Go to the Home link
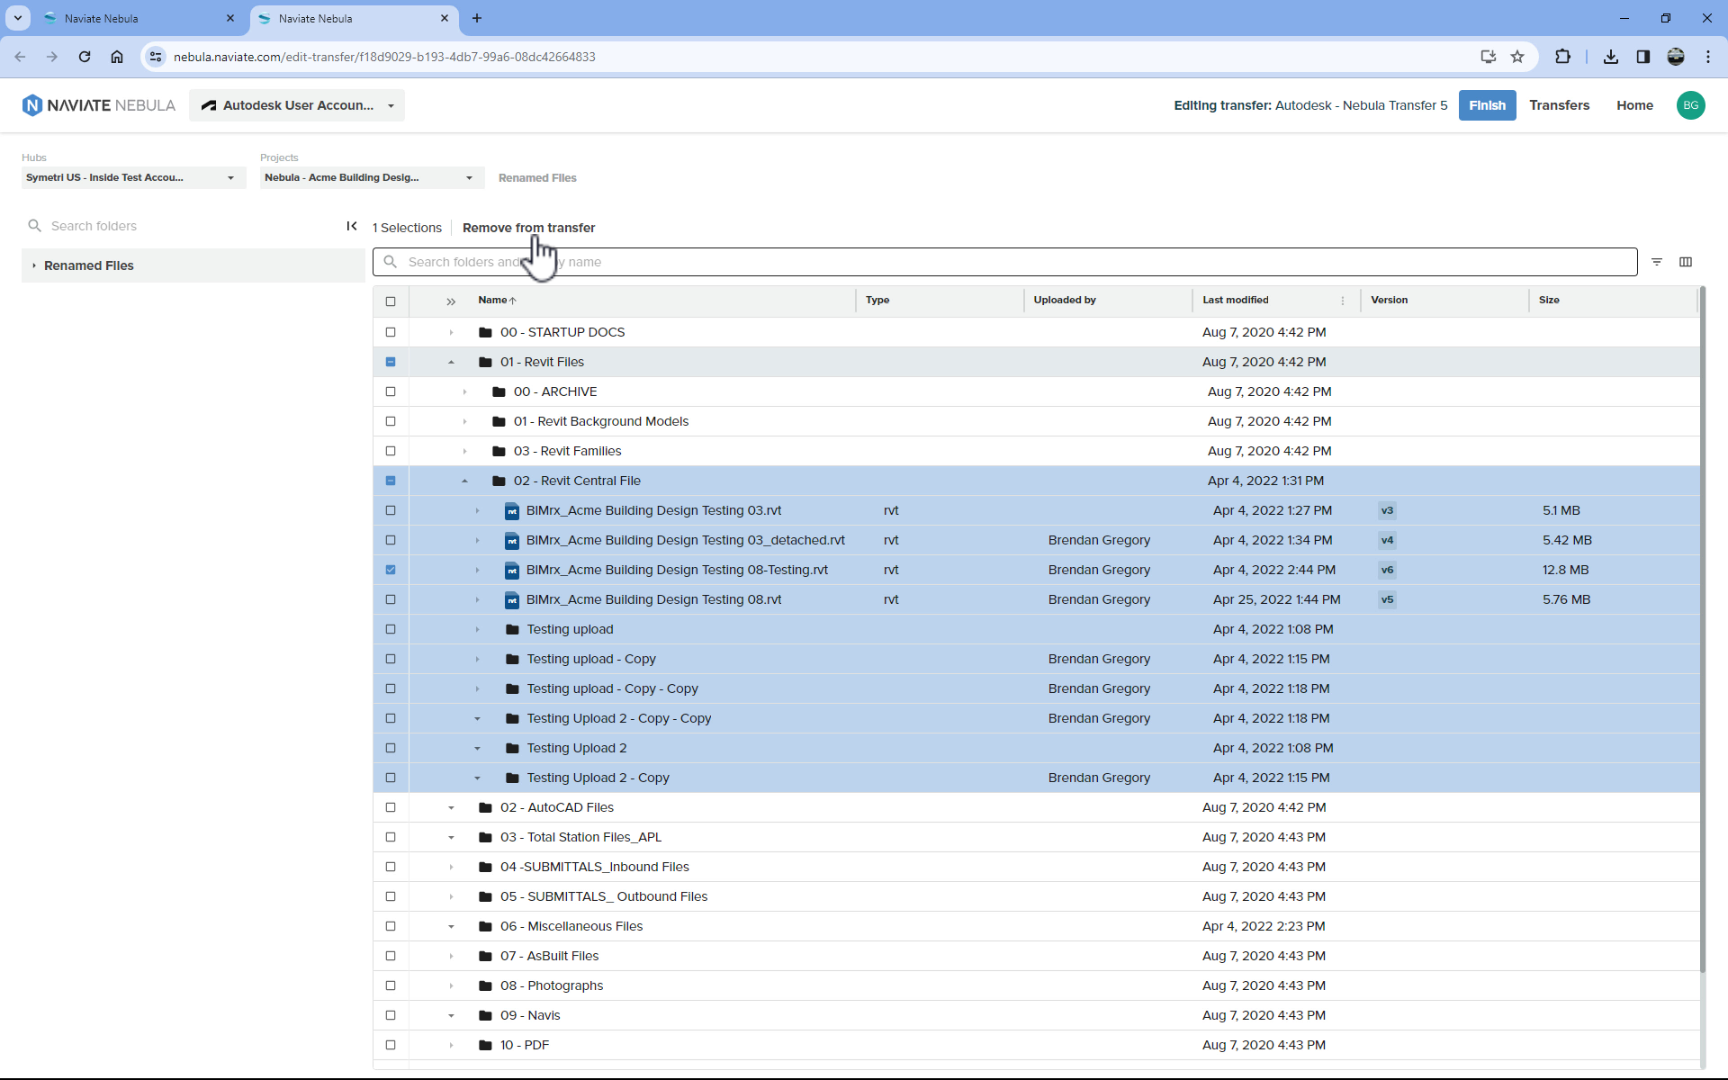The width and height of the screenshot is (1728, 1080). click(x=1635, y=105)
